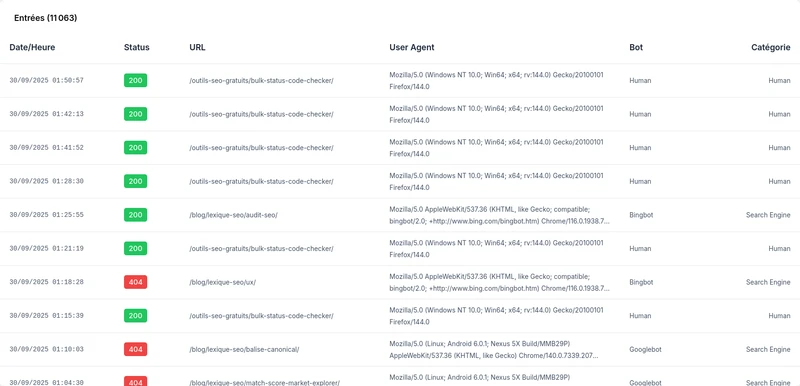
Task: Select the Search Engine category at 01:25:55
Action: tap(768, 215)
